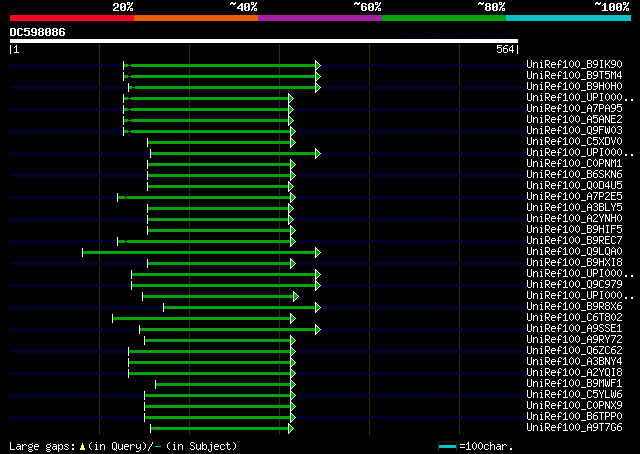Viewport: 640px width, 454px height.
Task: Select the UniRef100_C0PNX9 label
Action: pyautogui.click(x=574, y=406)
